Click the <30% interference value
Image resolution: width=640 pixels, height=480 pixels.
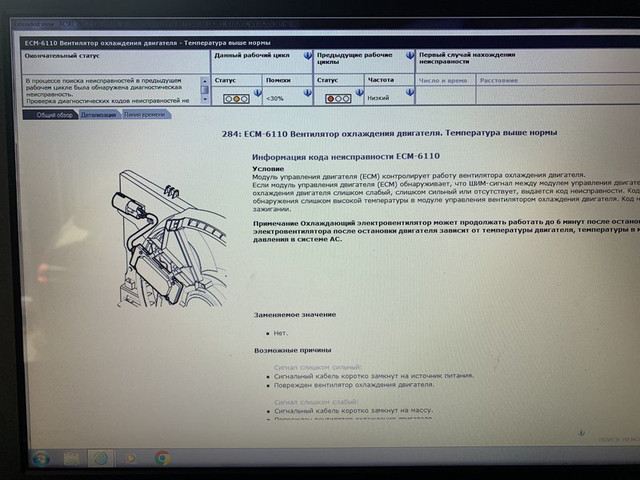[275, 98]
